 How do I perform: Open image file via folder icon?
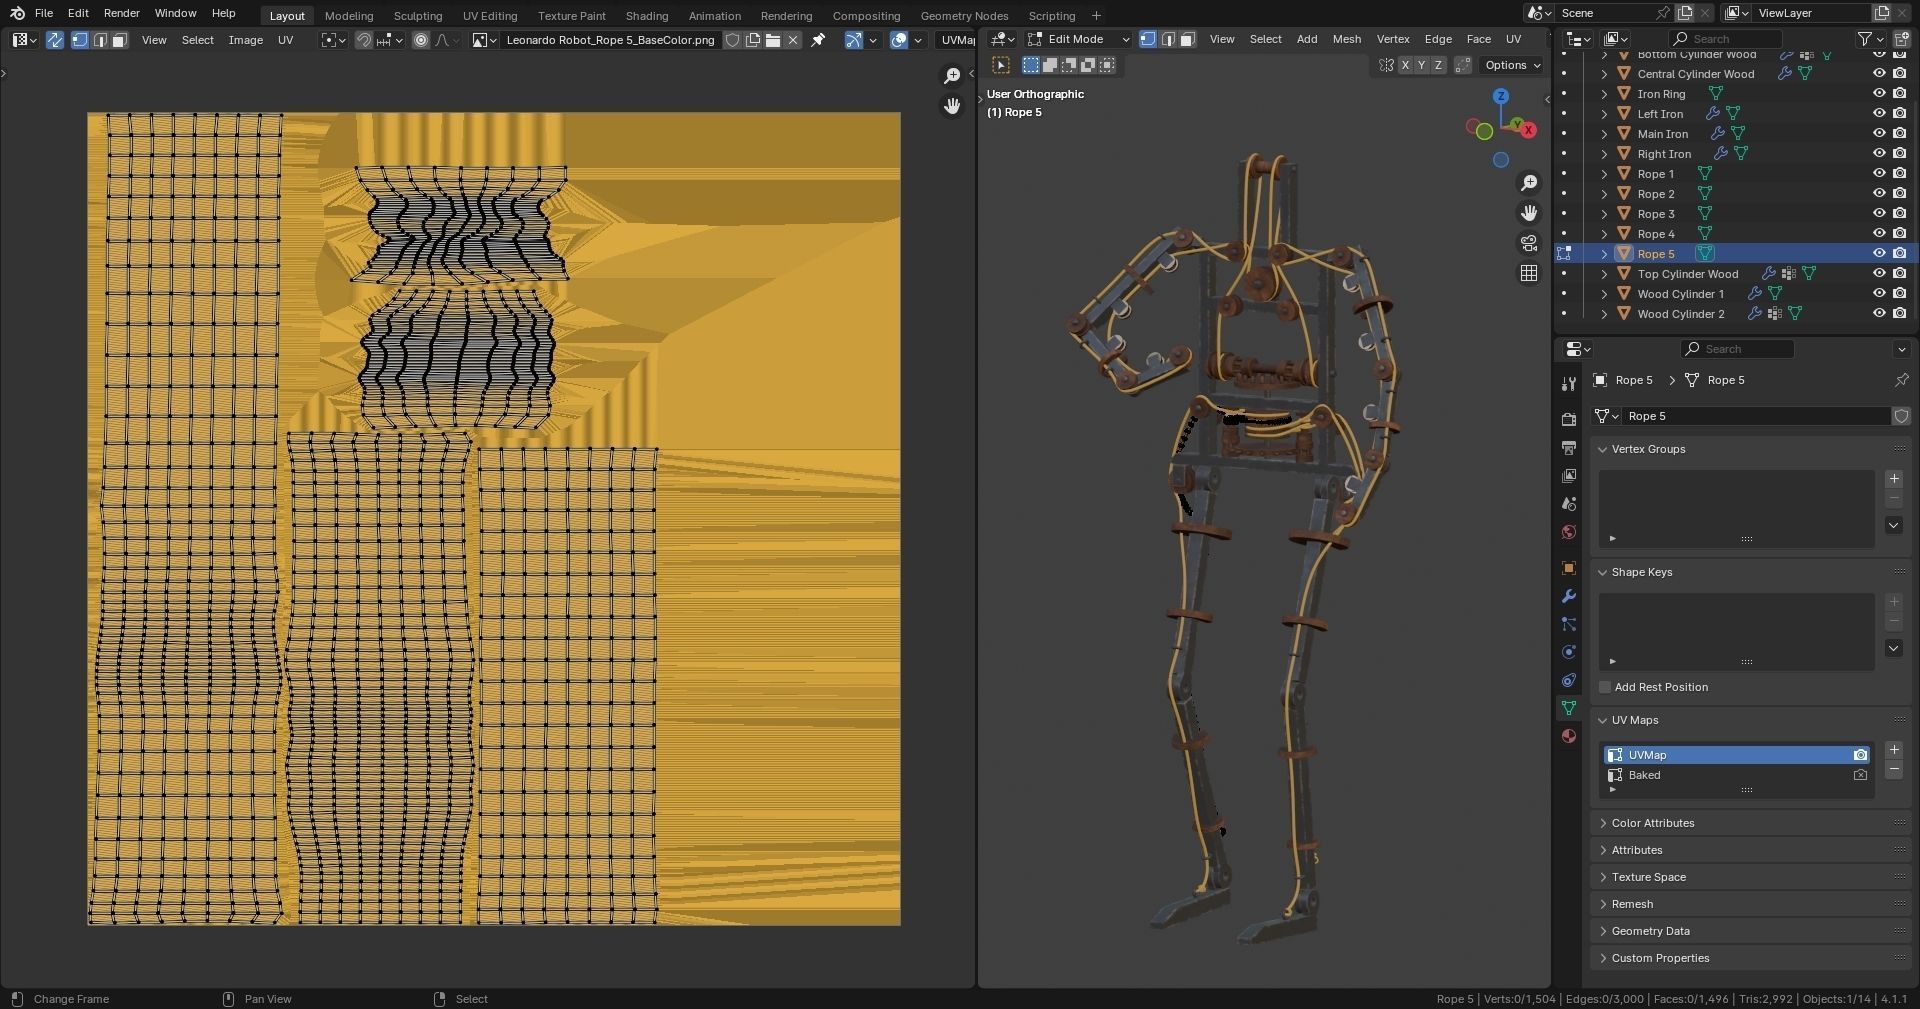click(x=773, y=40)
